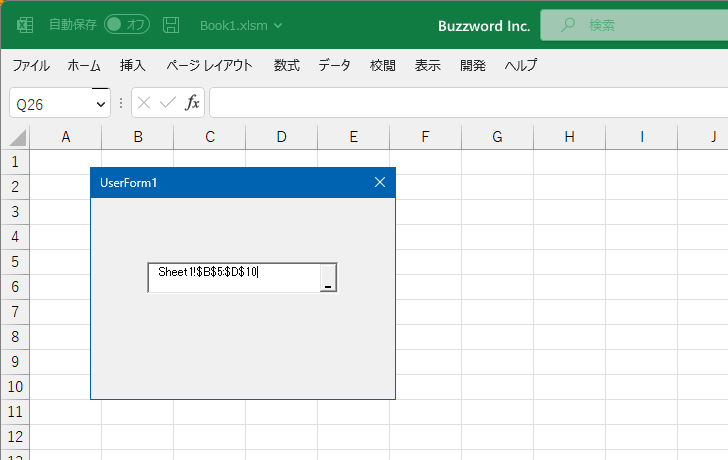Viewport: 728px width, 460px height.
Task: Click the Insert Function fx icon
Action: (x=192, y=103)
